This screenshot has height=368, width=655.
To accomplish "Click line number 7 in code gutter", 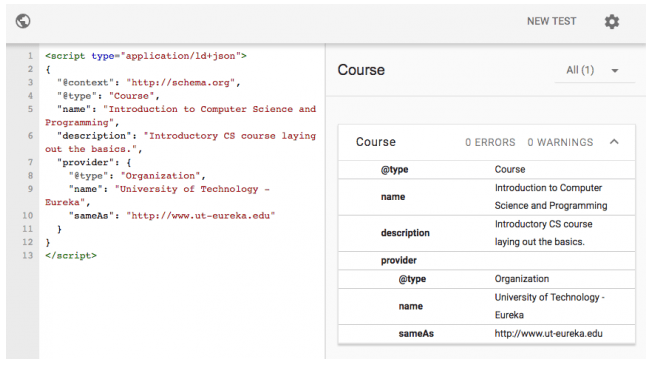I will pos(30,162).
